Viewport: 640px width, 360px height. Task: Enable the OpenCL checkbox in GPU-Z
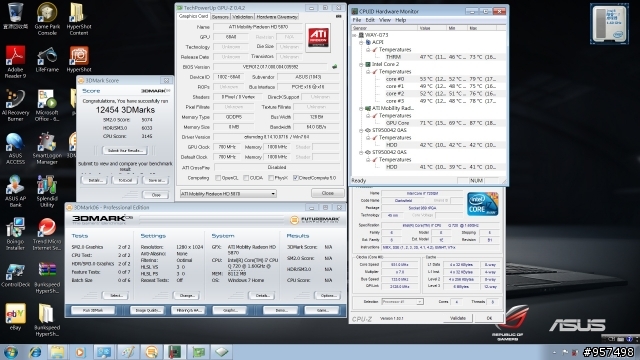pyautogui.click(x=218, y=178)
